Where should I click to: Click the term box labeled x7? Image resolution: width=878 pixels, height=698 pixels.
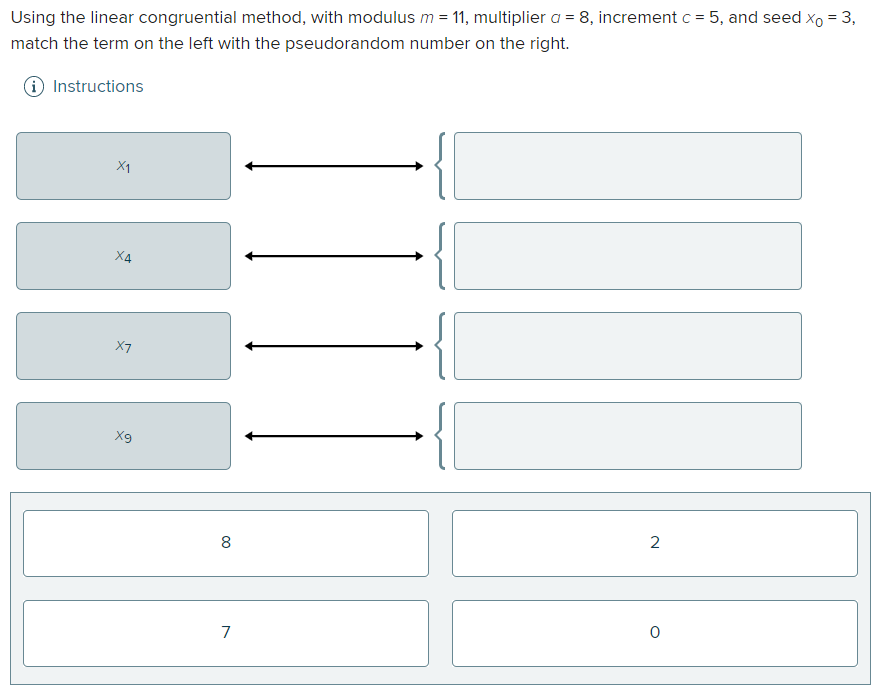(x=123, y=346)
